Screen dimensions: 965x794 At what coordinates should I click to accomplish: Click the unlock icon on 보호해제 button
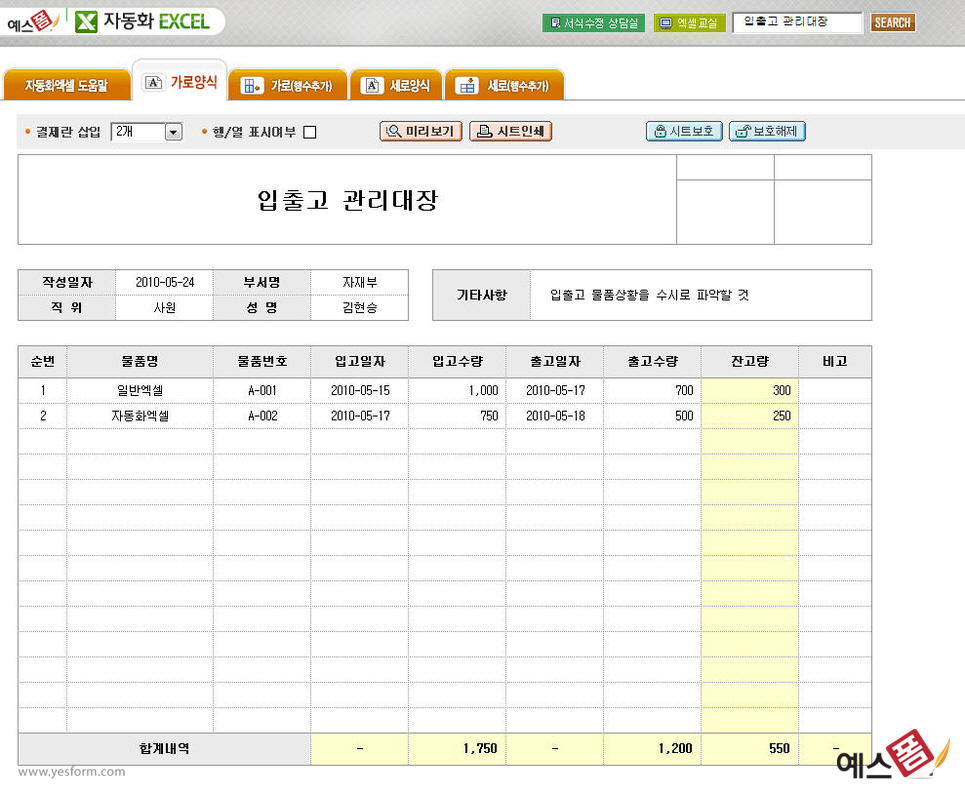pyautogui.click(x=742, y=131)
